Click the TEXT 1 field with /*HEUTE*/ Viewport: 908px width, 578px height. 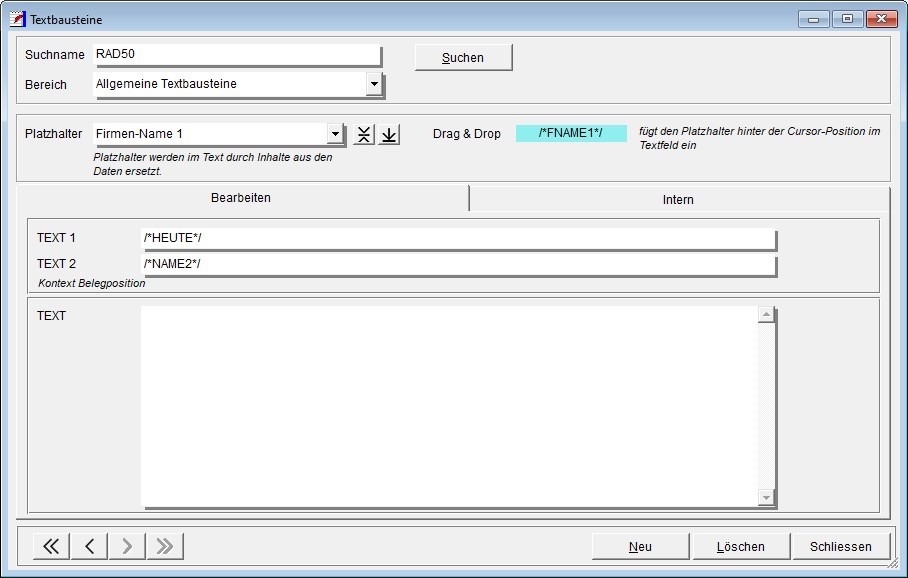click(x=458, y=238)
